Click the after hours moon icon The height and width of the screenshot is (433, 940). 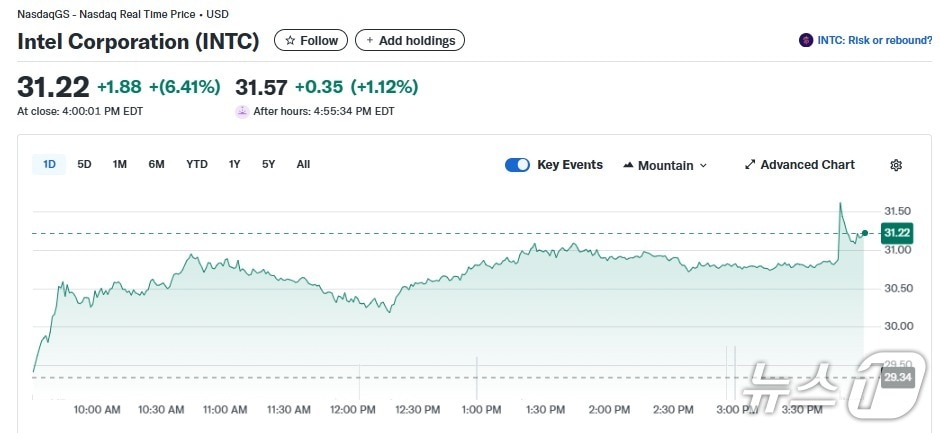[x=241, y=111]
